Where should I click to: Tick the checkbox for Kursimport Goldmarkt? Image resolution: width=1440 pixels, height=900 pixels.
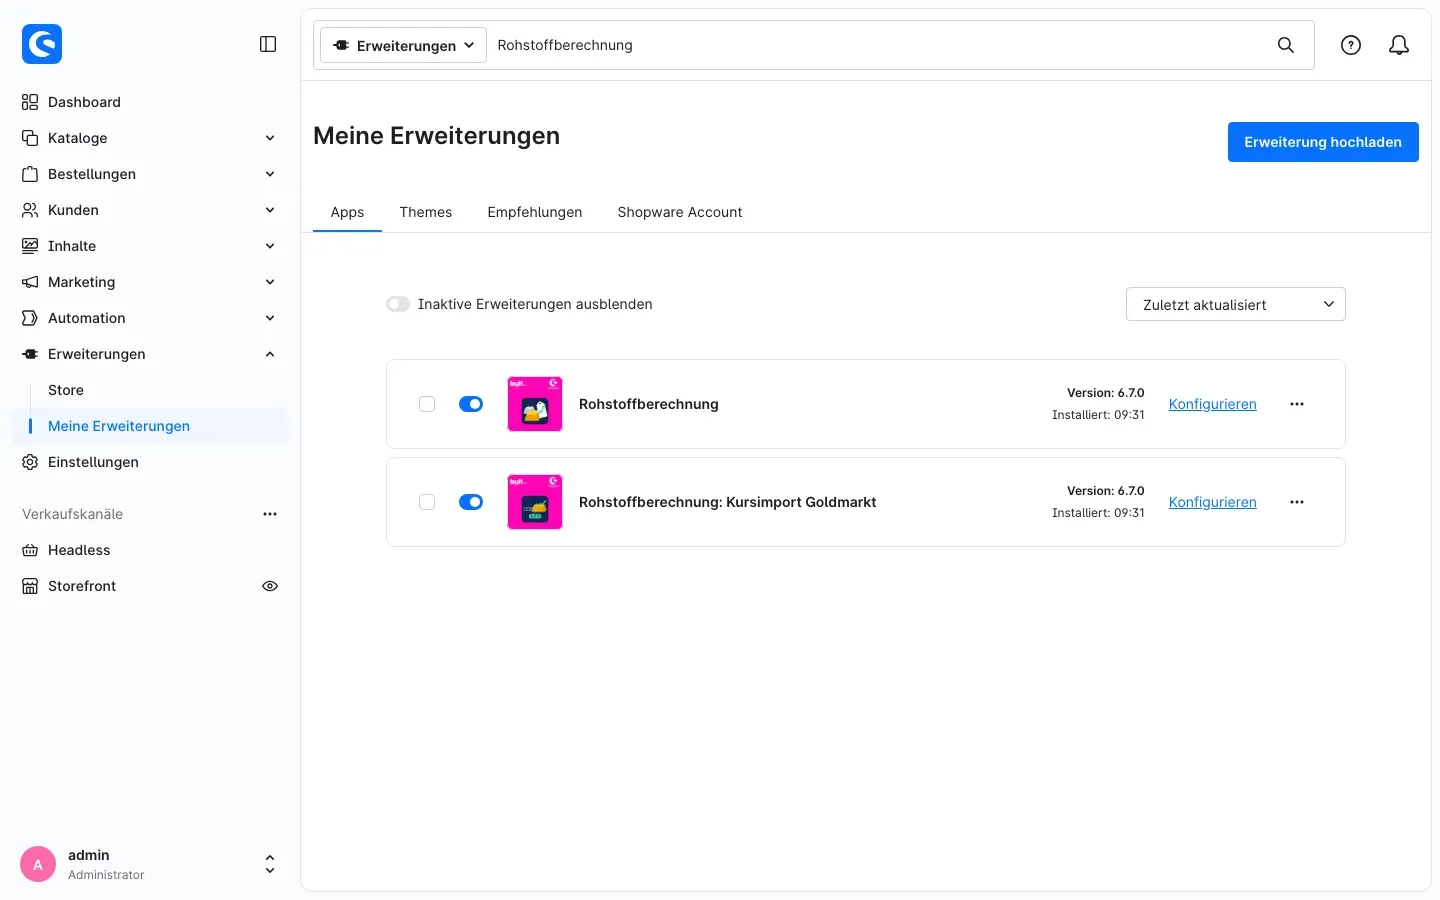pyautogui.click(x=427, y=502)
